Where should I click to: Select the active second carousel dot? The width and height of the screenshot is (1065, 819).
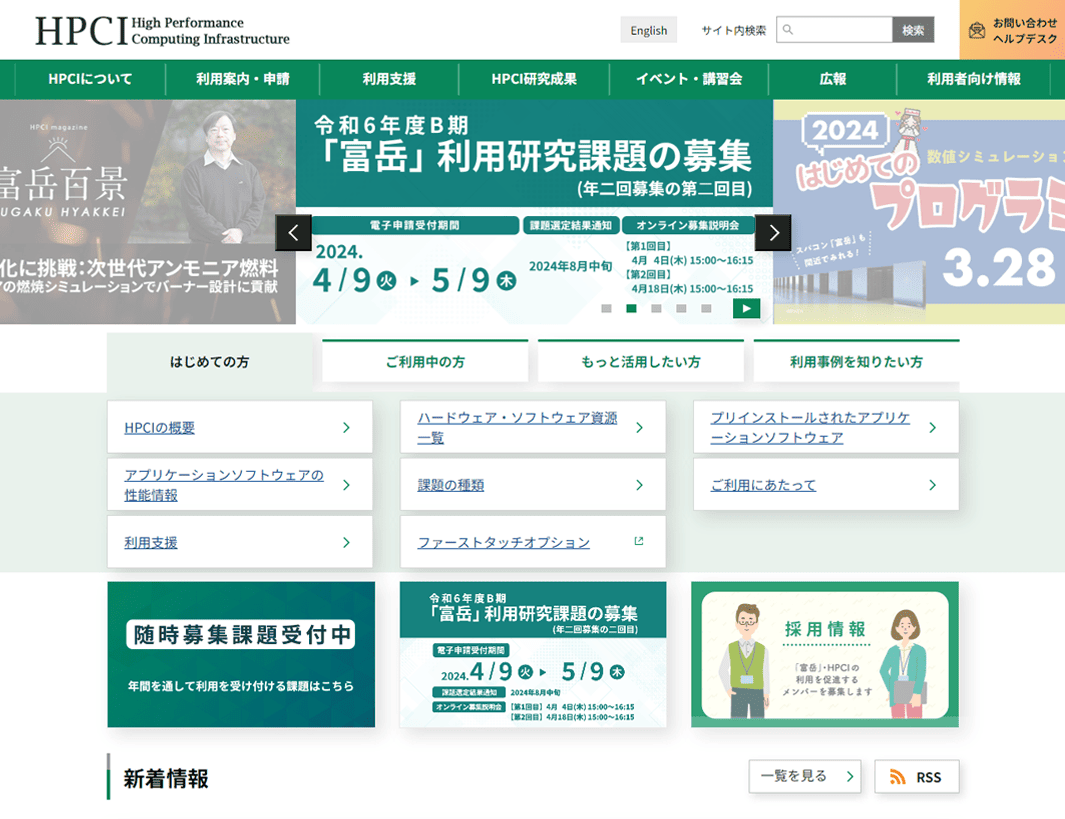[632, 308]
